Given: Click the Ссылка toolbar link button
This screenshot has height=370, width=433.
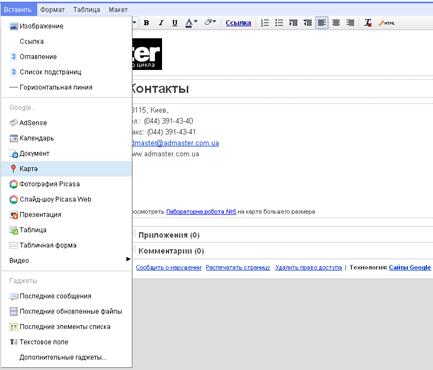Looking at the screenshot, I should pos(238,23).
